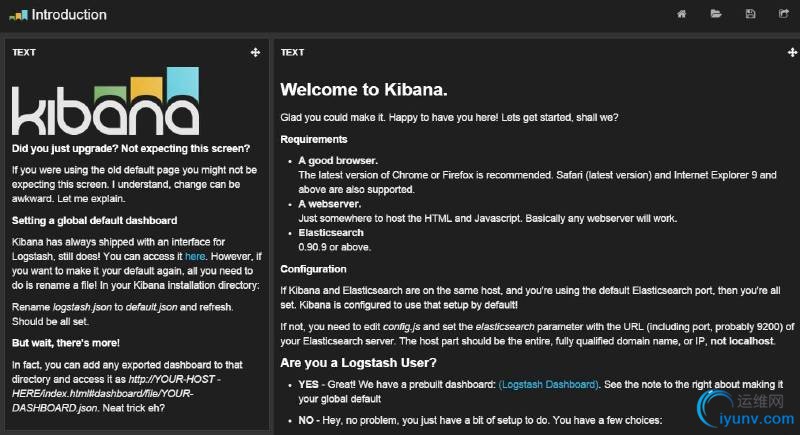Click the save dashboard floppy icon

[750, 14]
